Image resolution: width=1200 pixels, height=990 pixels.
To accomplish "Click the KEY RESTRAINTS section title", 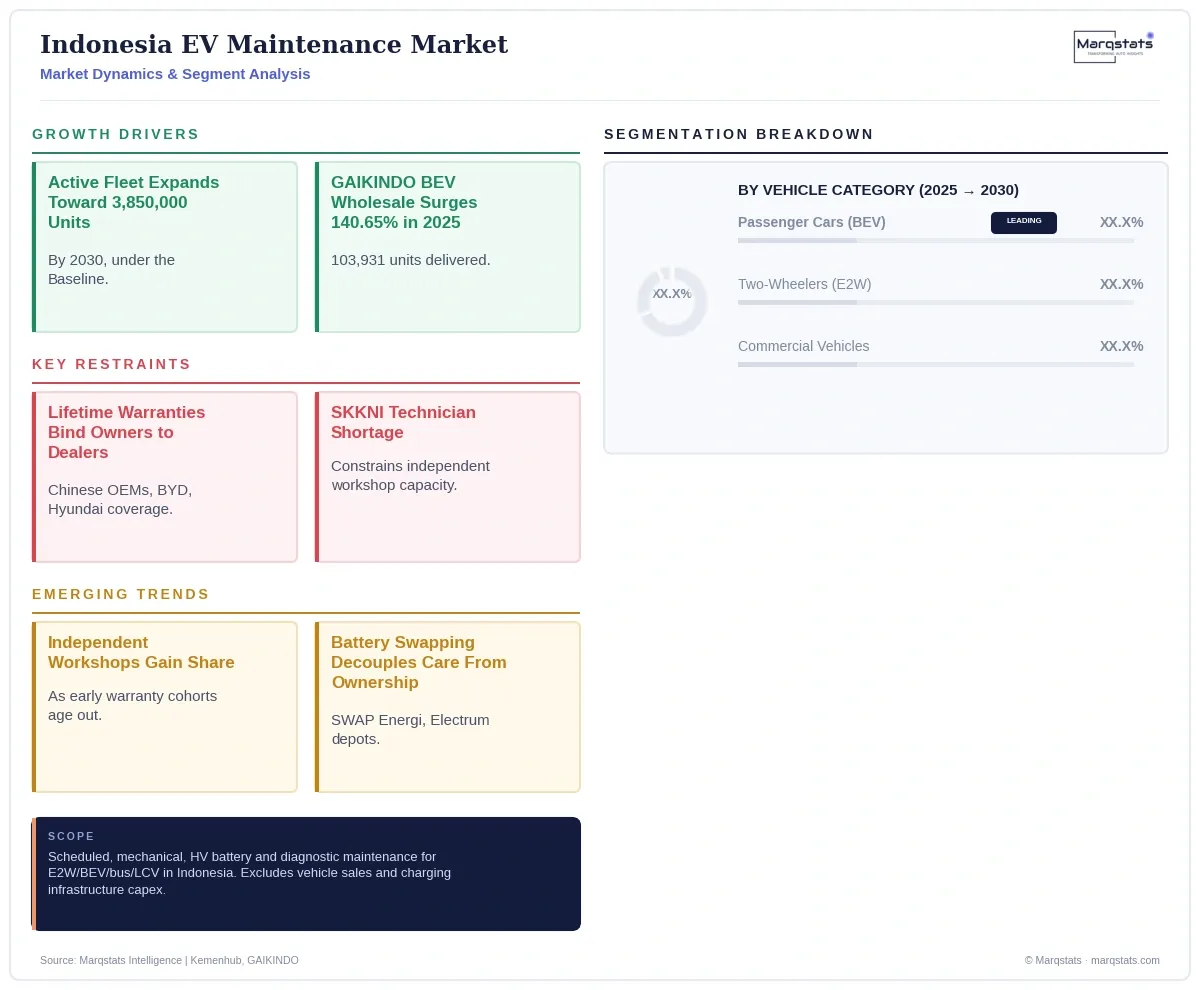I will click(x=111, y=364).
